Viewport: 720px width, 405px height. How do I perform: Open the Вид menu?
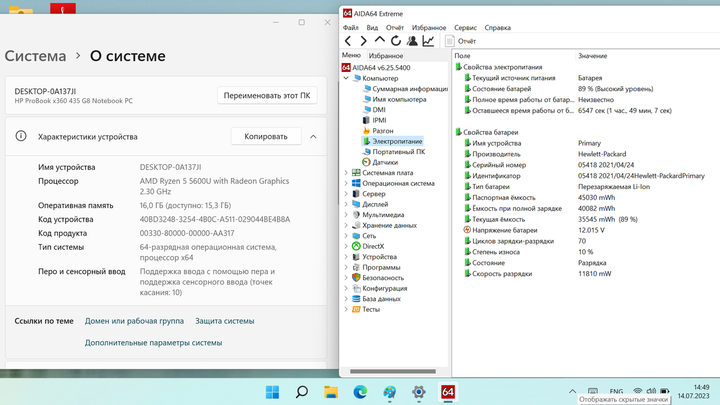(x=372, y=28)
